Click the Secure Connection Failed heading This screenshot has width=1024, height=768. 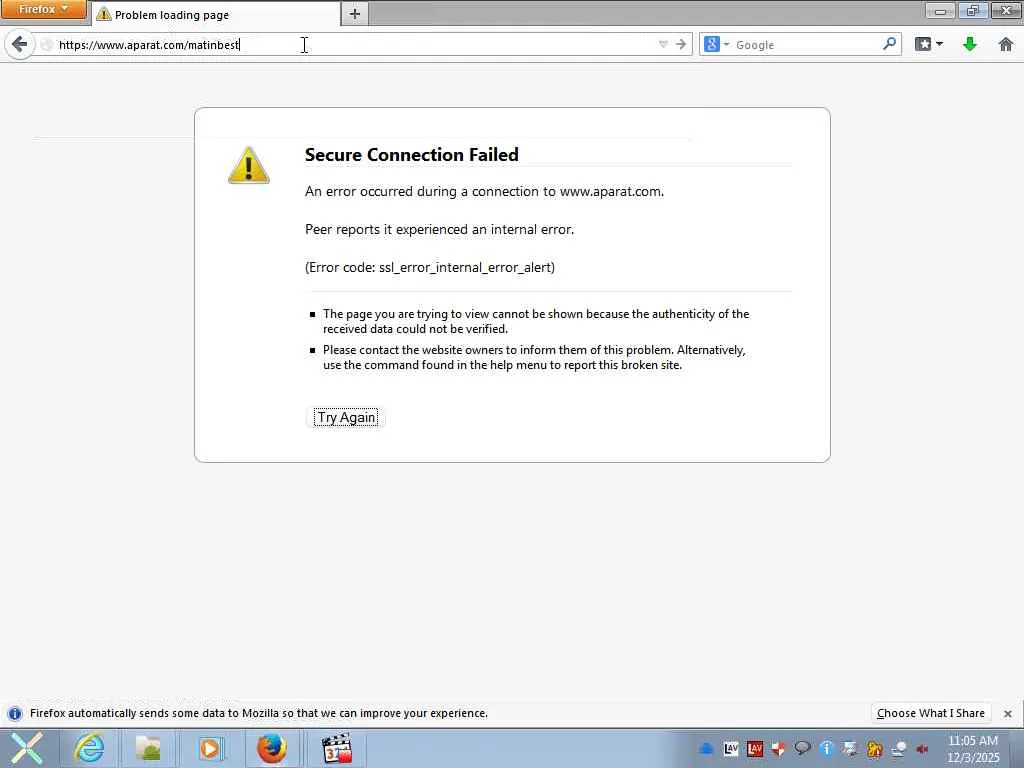tap(411, 155)
